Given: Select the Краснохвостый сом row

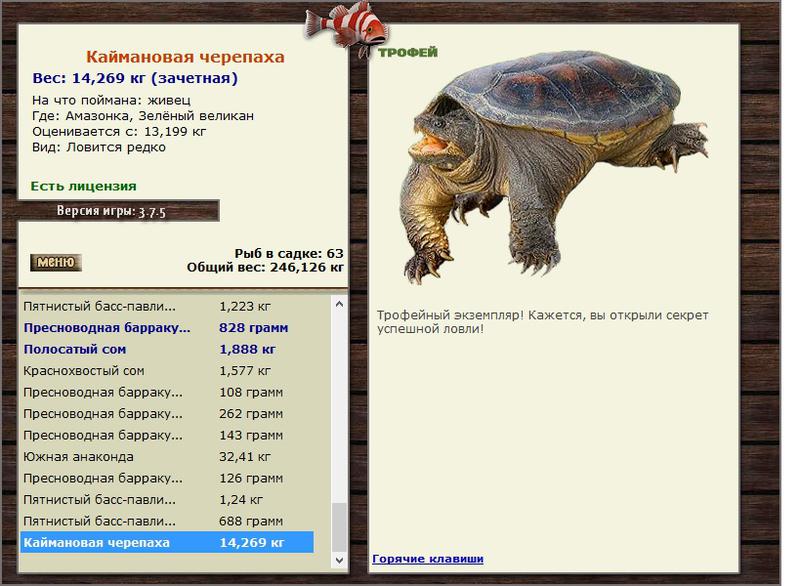Looking at the screenshot, I should pyautogui.click(x=167, y=371).
